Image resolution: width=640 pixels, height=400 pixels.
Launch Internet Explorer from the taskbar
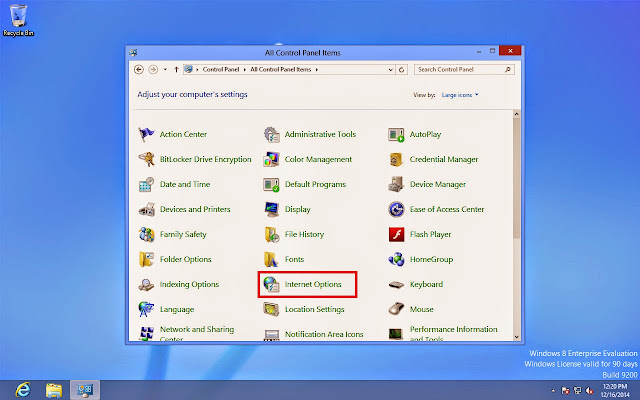23,390
